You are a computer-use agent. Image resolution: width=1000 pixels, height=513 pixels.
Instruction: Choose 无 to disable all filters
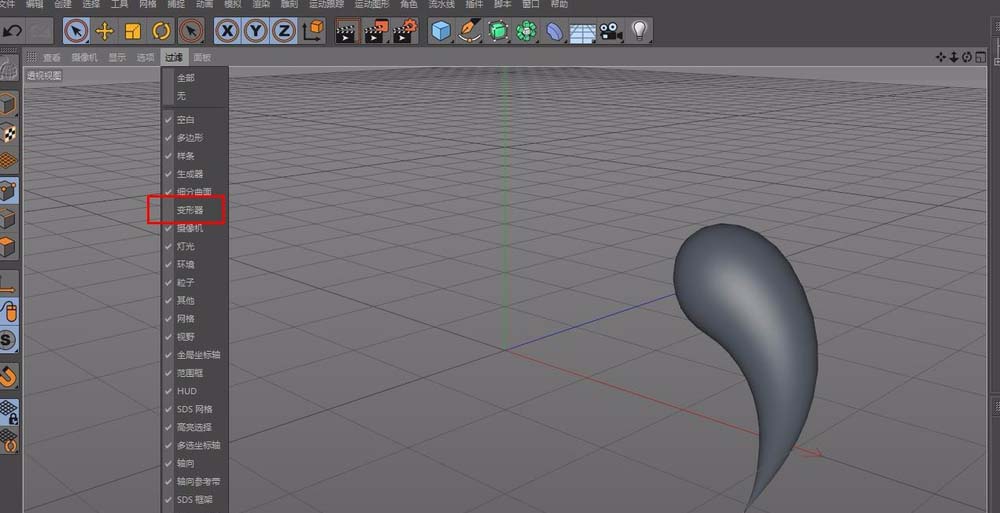[181, 96]
